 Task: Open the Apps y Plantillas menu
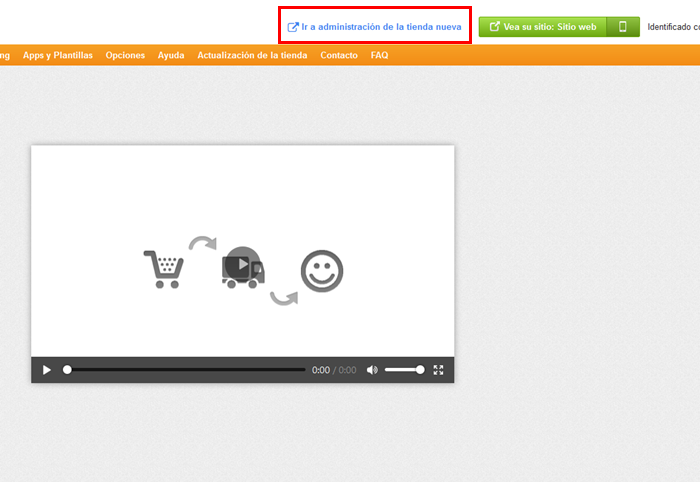coord(58,55)
